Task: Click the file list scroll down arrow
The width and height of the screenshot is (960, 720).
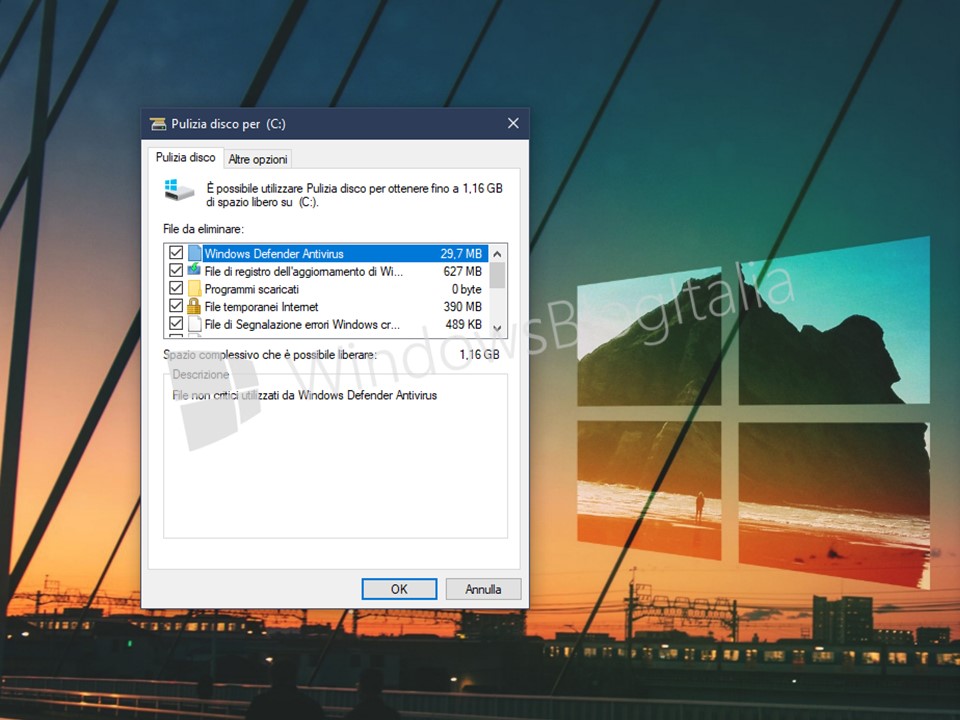Action: 497,329
